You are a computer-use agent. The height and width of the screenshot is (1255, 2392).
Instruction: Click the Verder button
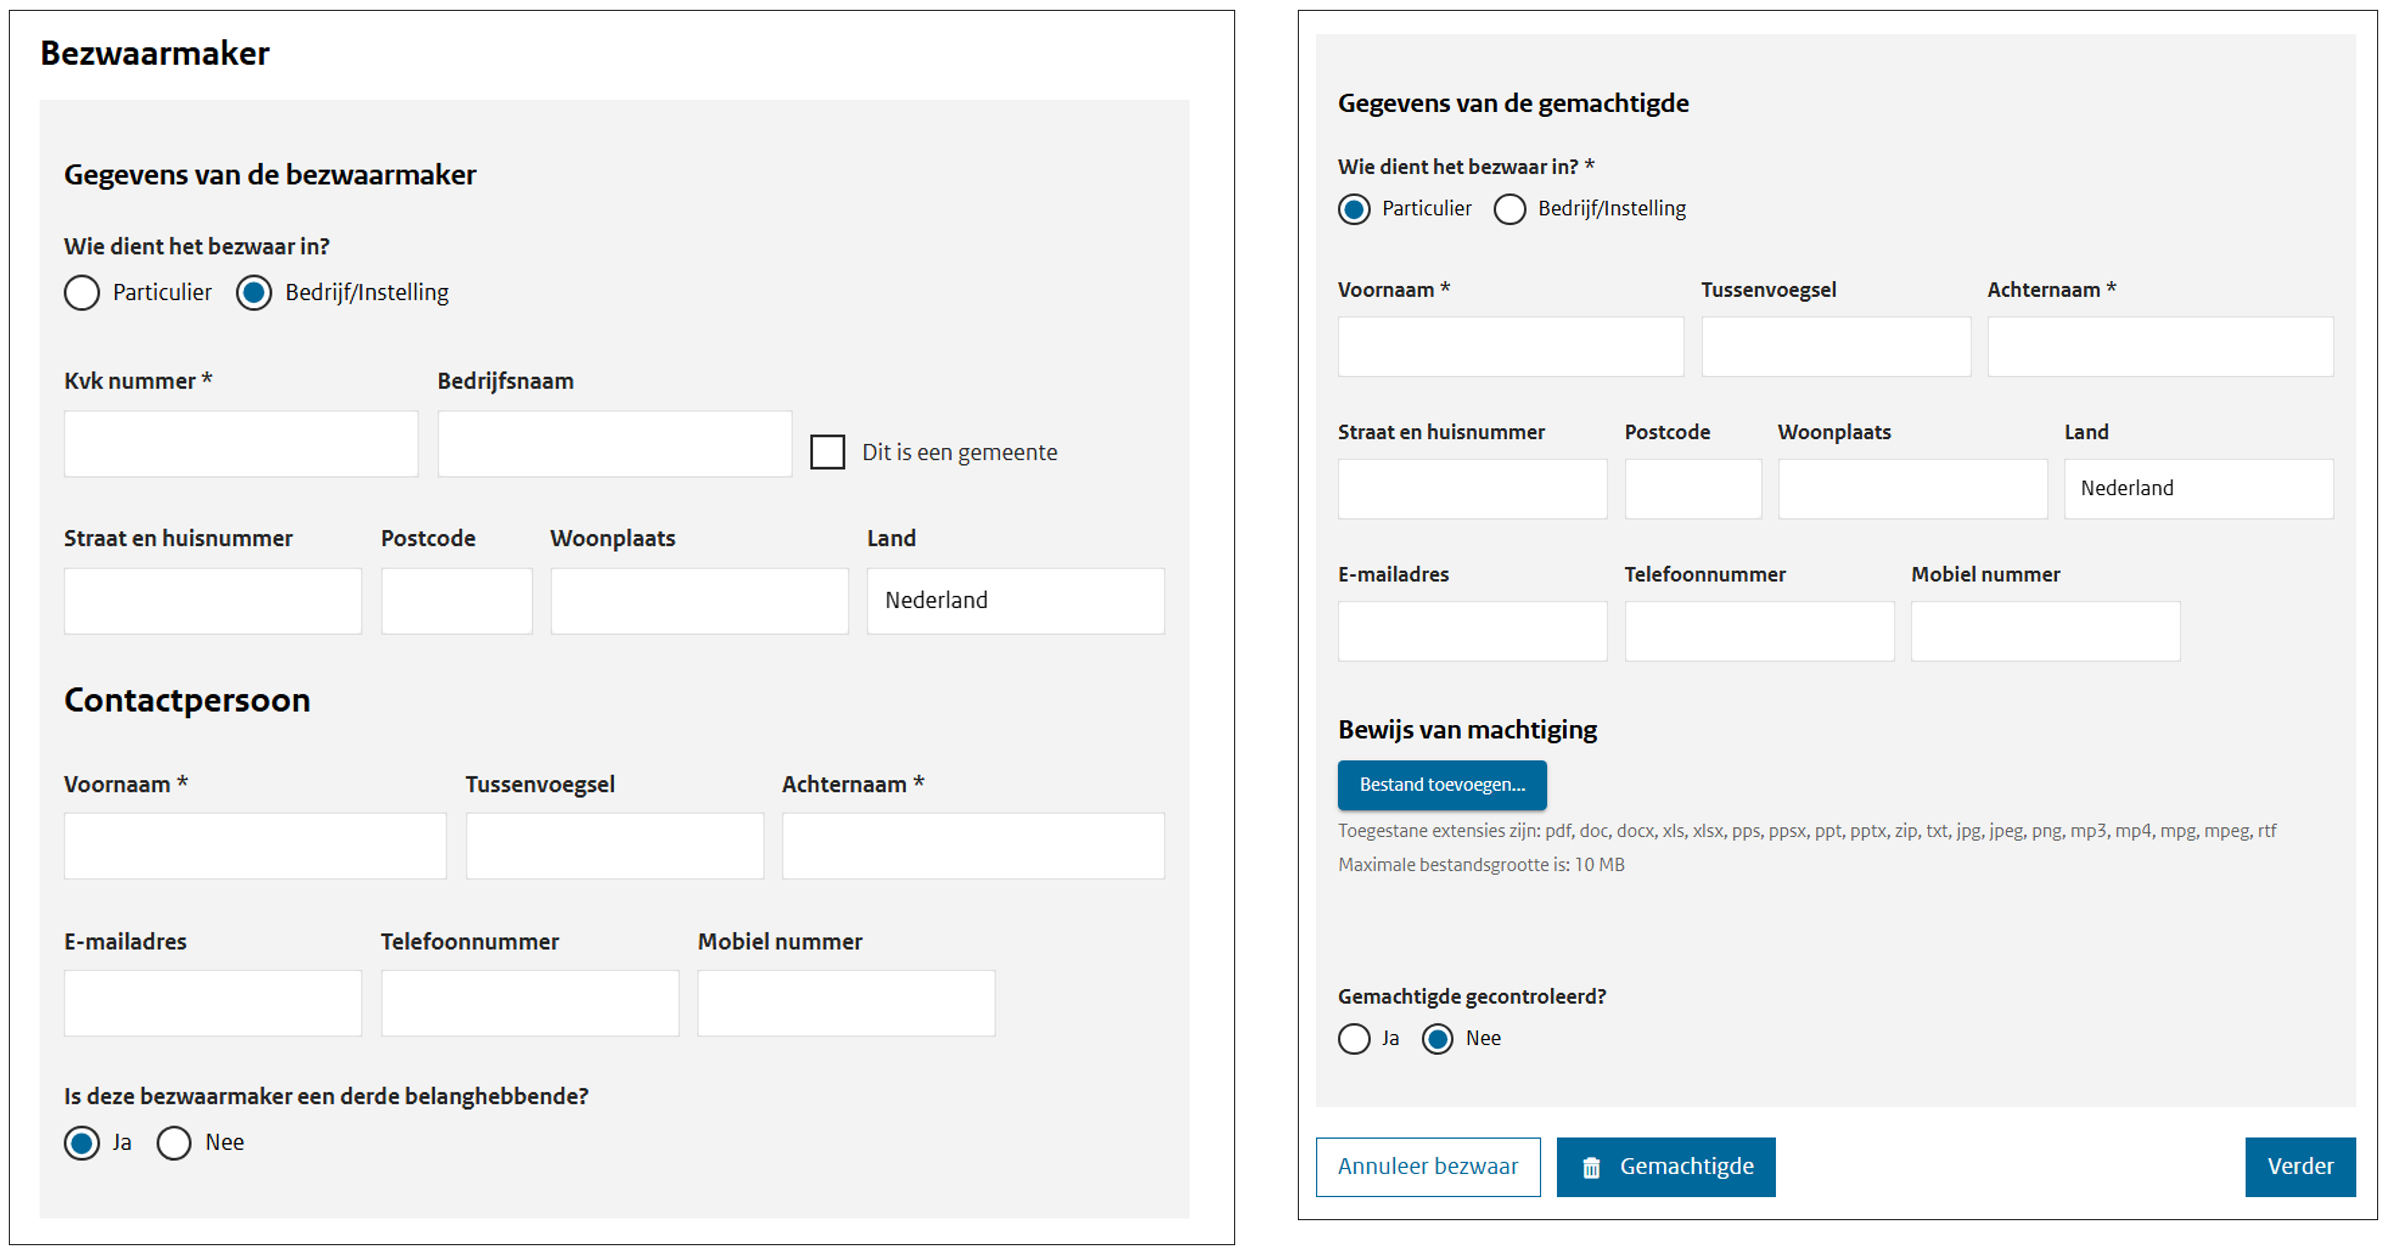coord(2300,1167)
